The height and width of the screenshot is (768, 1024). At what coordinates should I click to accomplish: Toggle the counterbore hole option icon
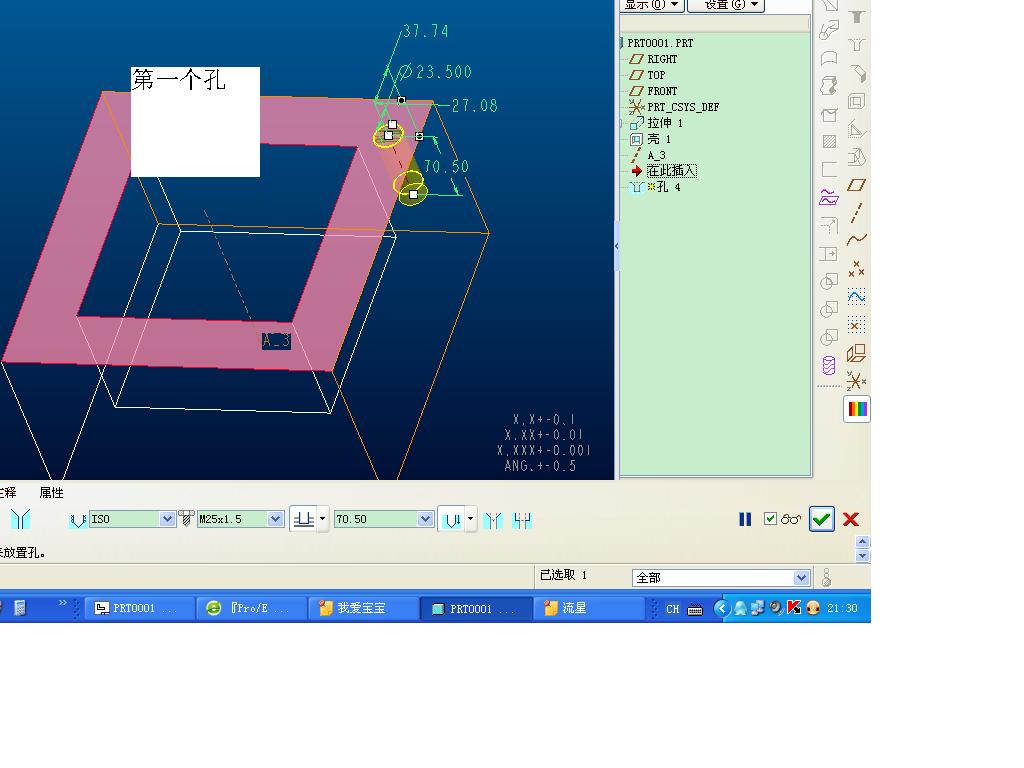click(x=522, y=520)
